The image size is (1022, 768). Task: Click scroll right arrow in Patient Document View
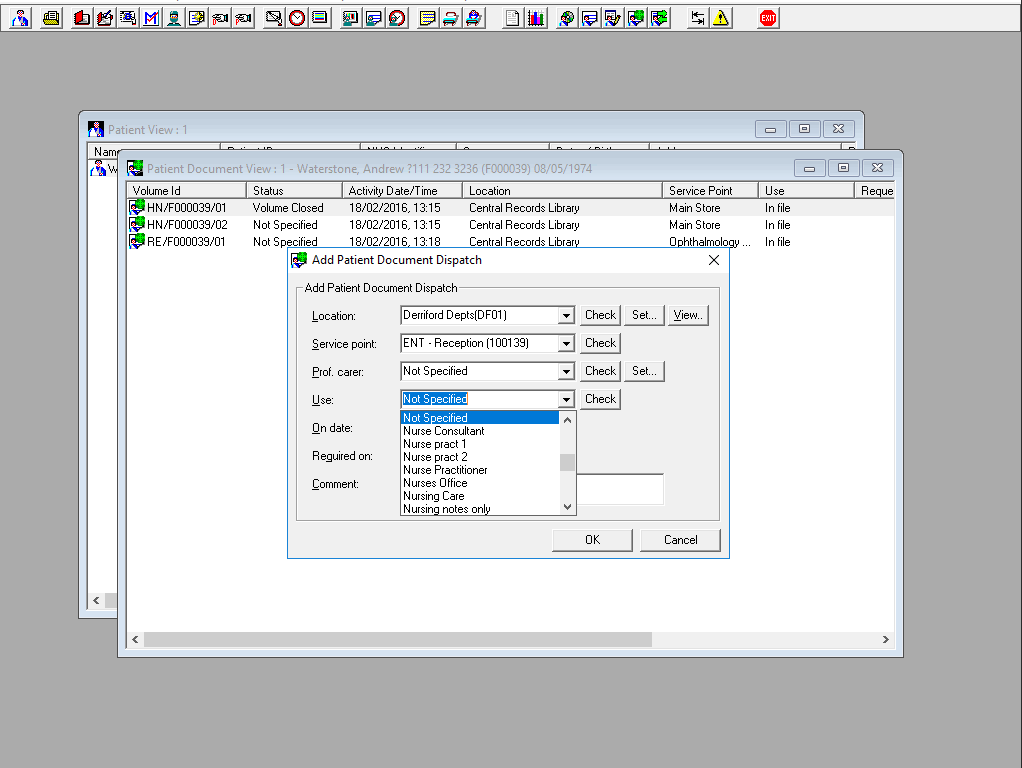pos(885,640)
